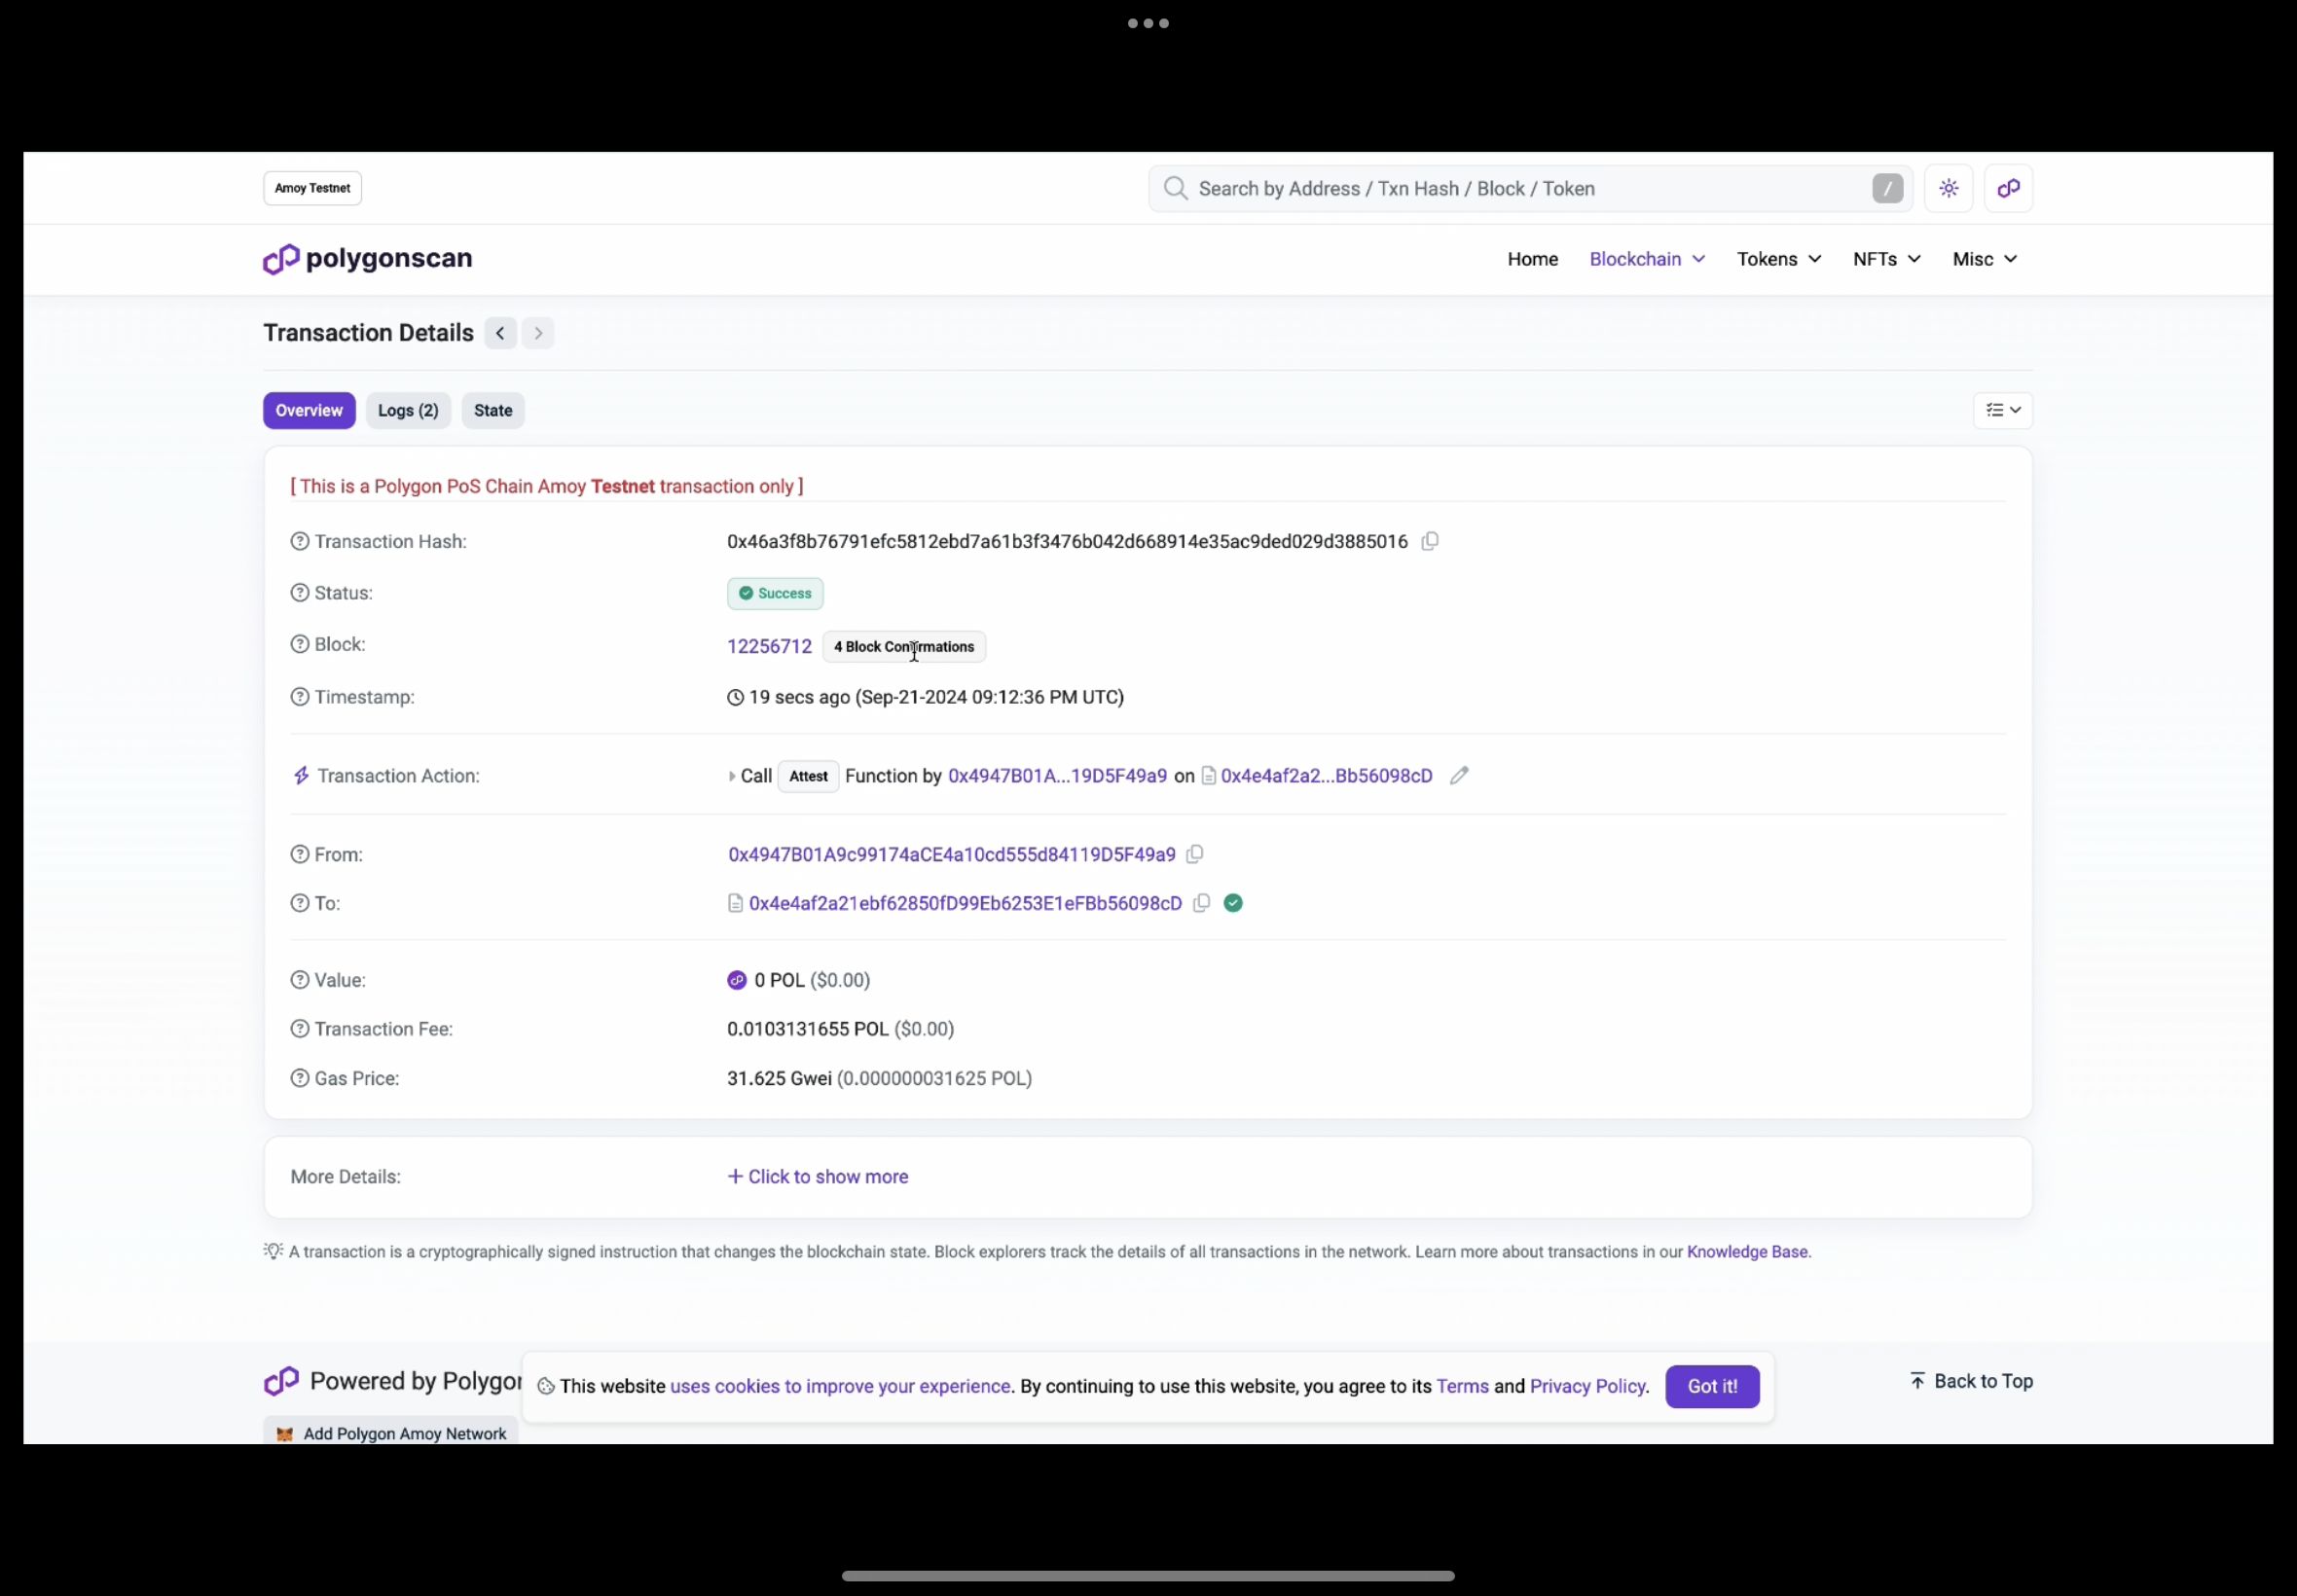Click help icon beside Gas Price

click(x=299, y=1078)
